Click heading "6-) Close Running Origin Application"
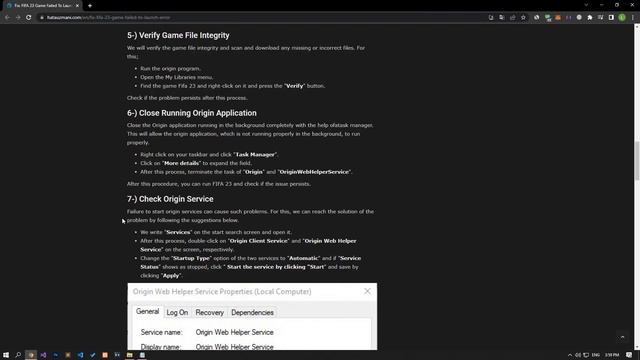This screenshot has height=360, width=640. pos(192,113)
